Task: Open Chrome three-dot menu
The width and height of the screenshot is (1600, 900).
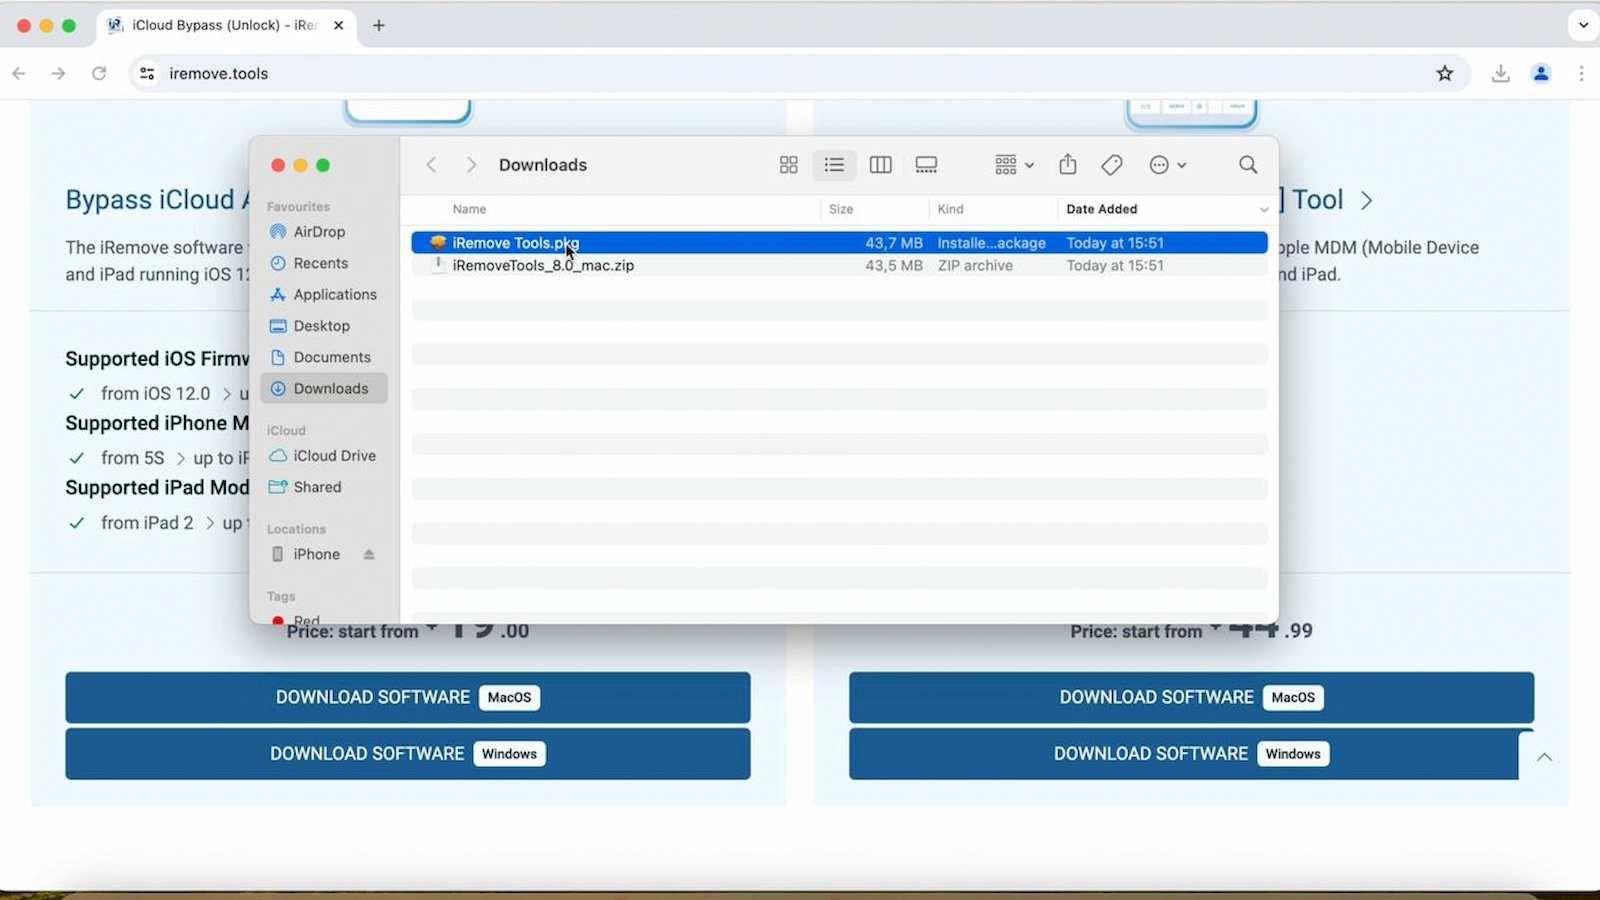Action: pyautogui.click(x=1581, y=73)
